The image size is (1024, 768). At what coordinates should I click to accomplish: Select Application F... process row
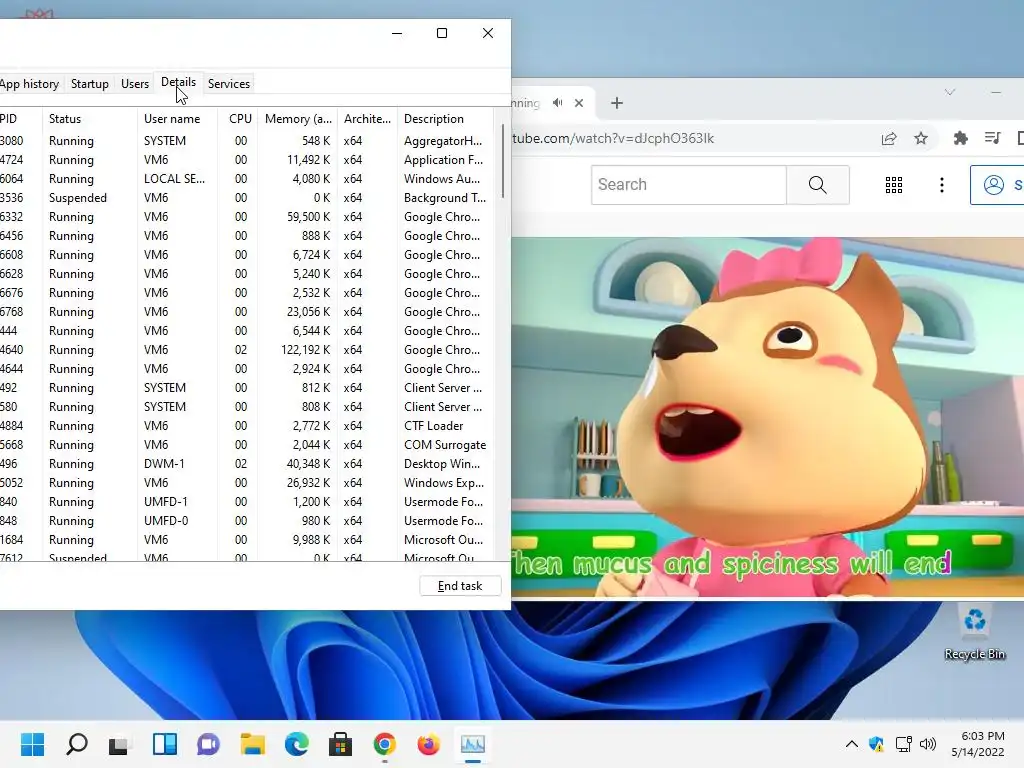pos(247,160)
